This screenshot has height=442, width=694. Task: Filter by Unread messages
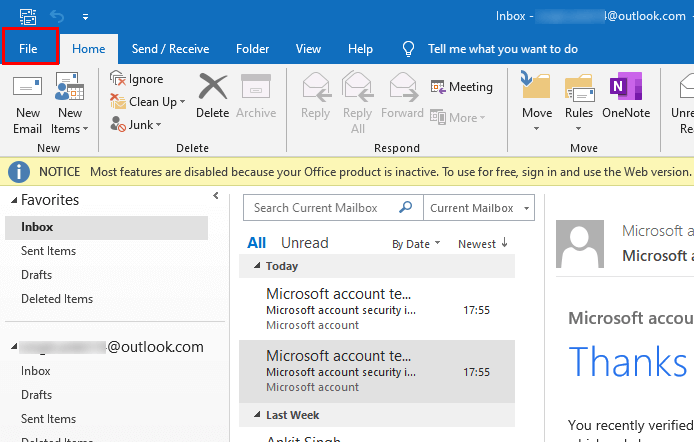305,243
